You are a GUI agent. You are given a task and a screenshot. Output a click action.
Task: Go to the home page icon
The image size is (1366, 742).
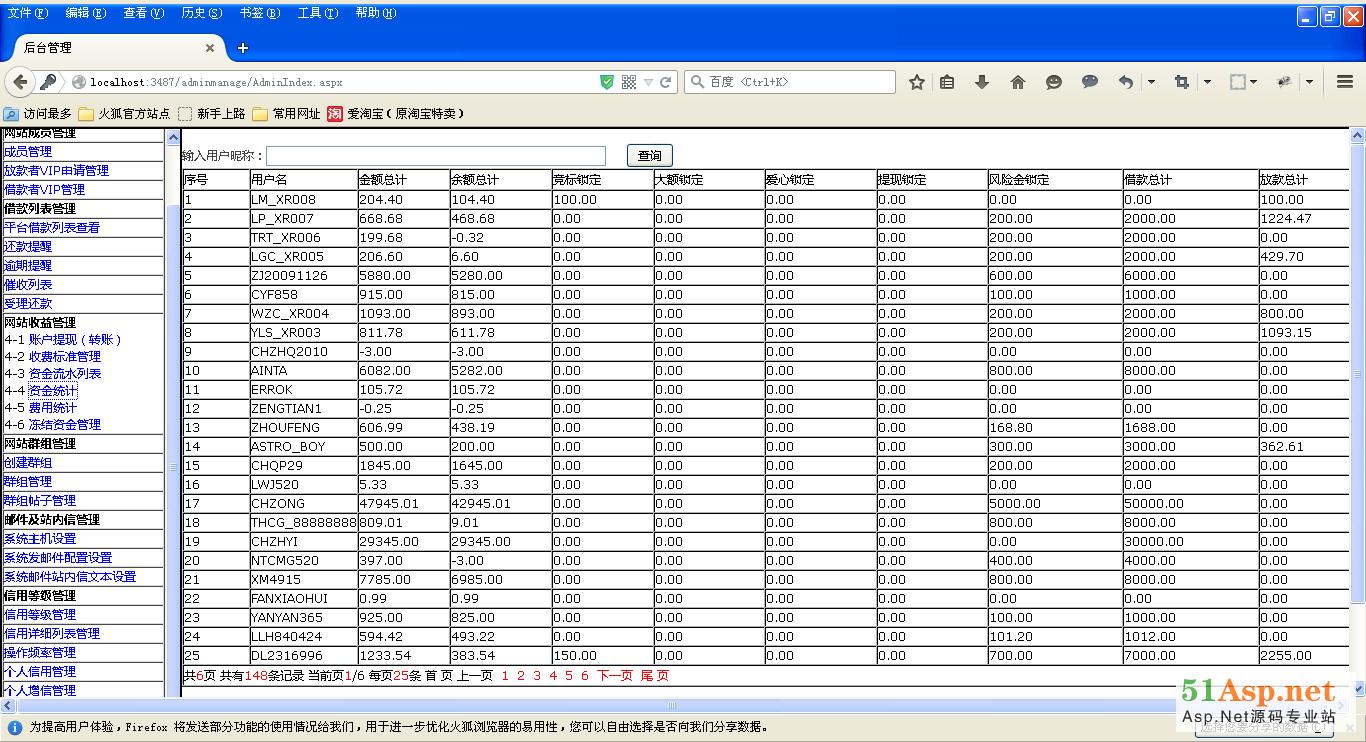click(1018, 82)
